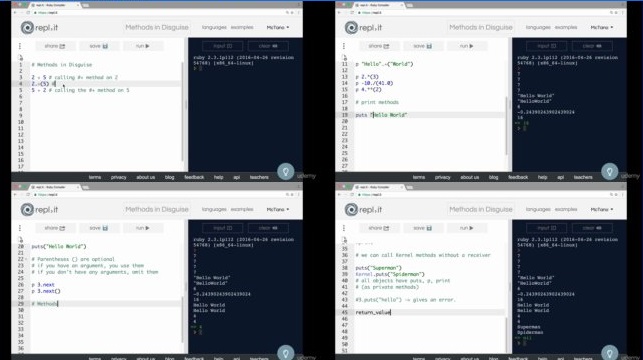Click the lightbulb icon in the return_value window

pos(609,352)
